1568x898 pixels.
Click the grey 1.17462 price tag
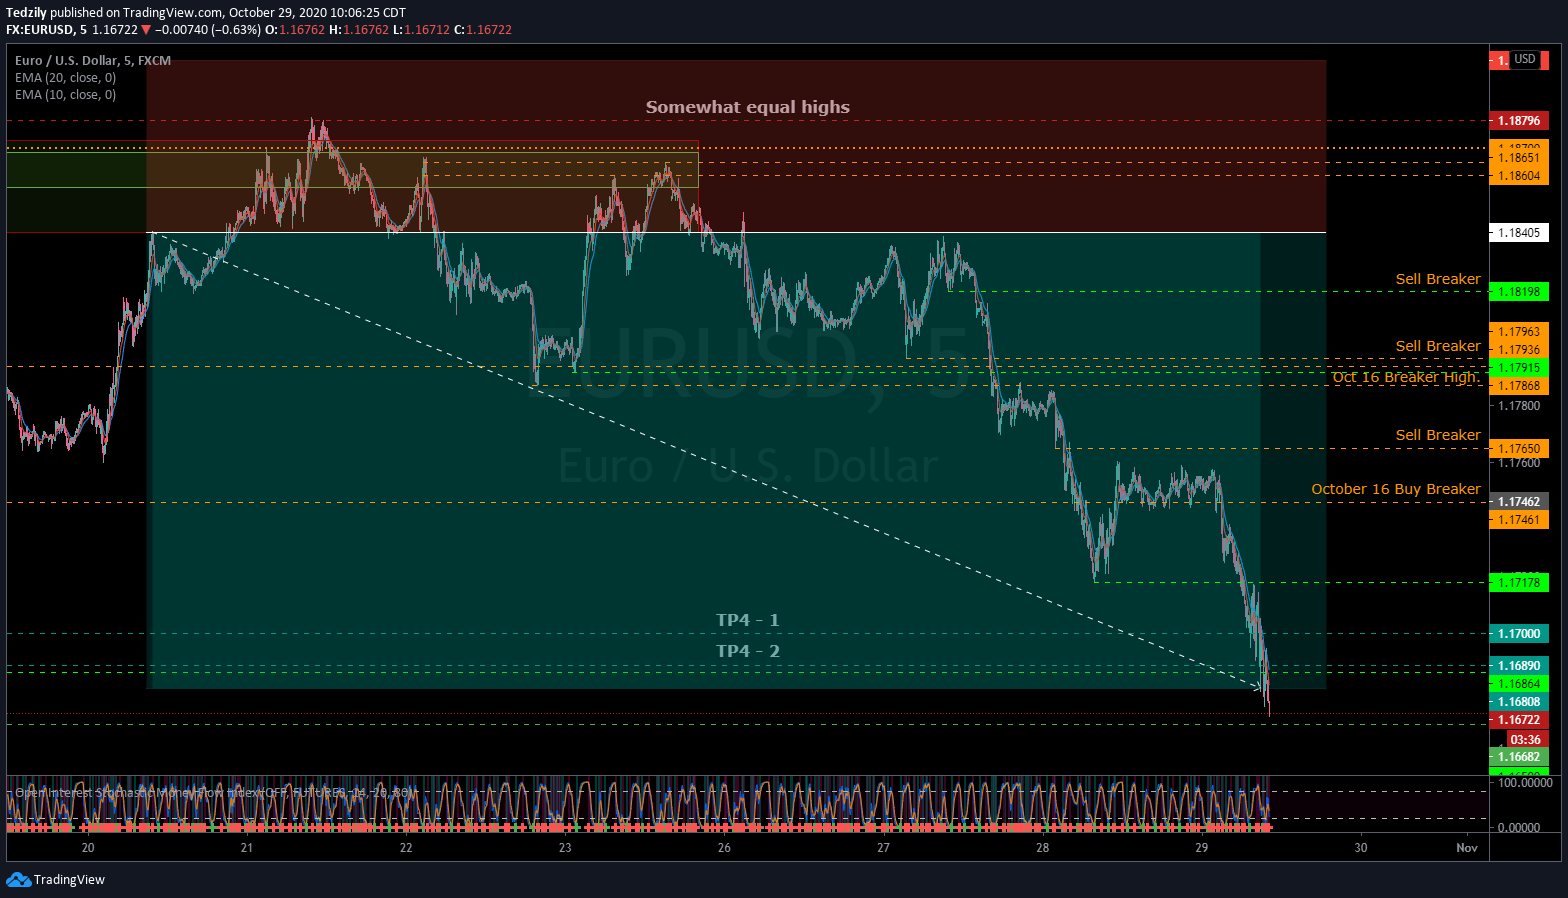[x=1518, y=502]
